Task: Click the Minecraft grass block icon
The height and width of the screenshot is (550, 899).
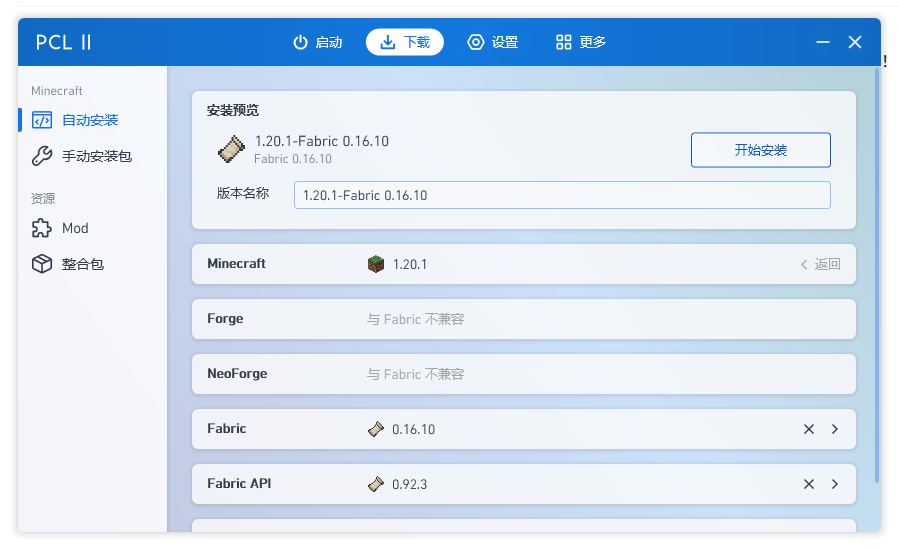Action: 376,264
